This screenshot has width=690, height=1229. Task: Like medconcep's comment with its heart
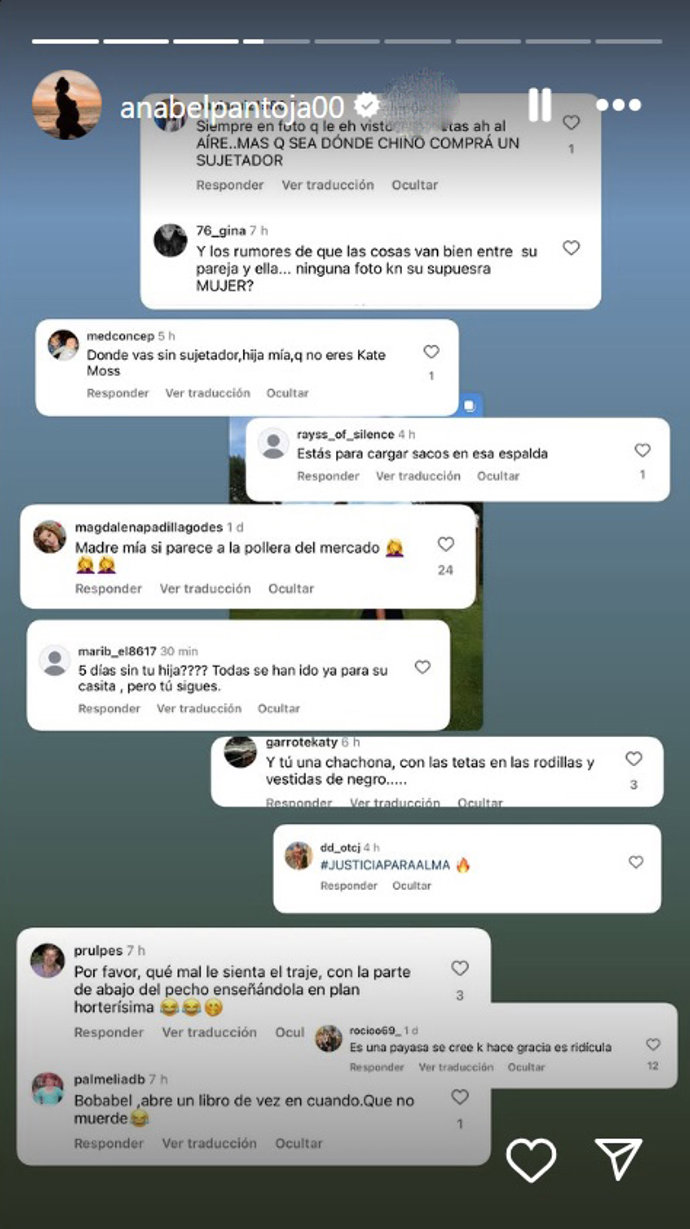(x=431, y=353)
